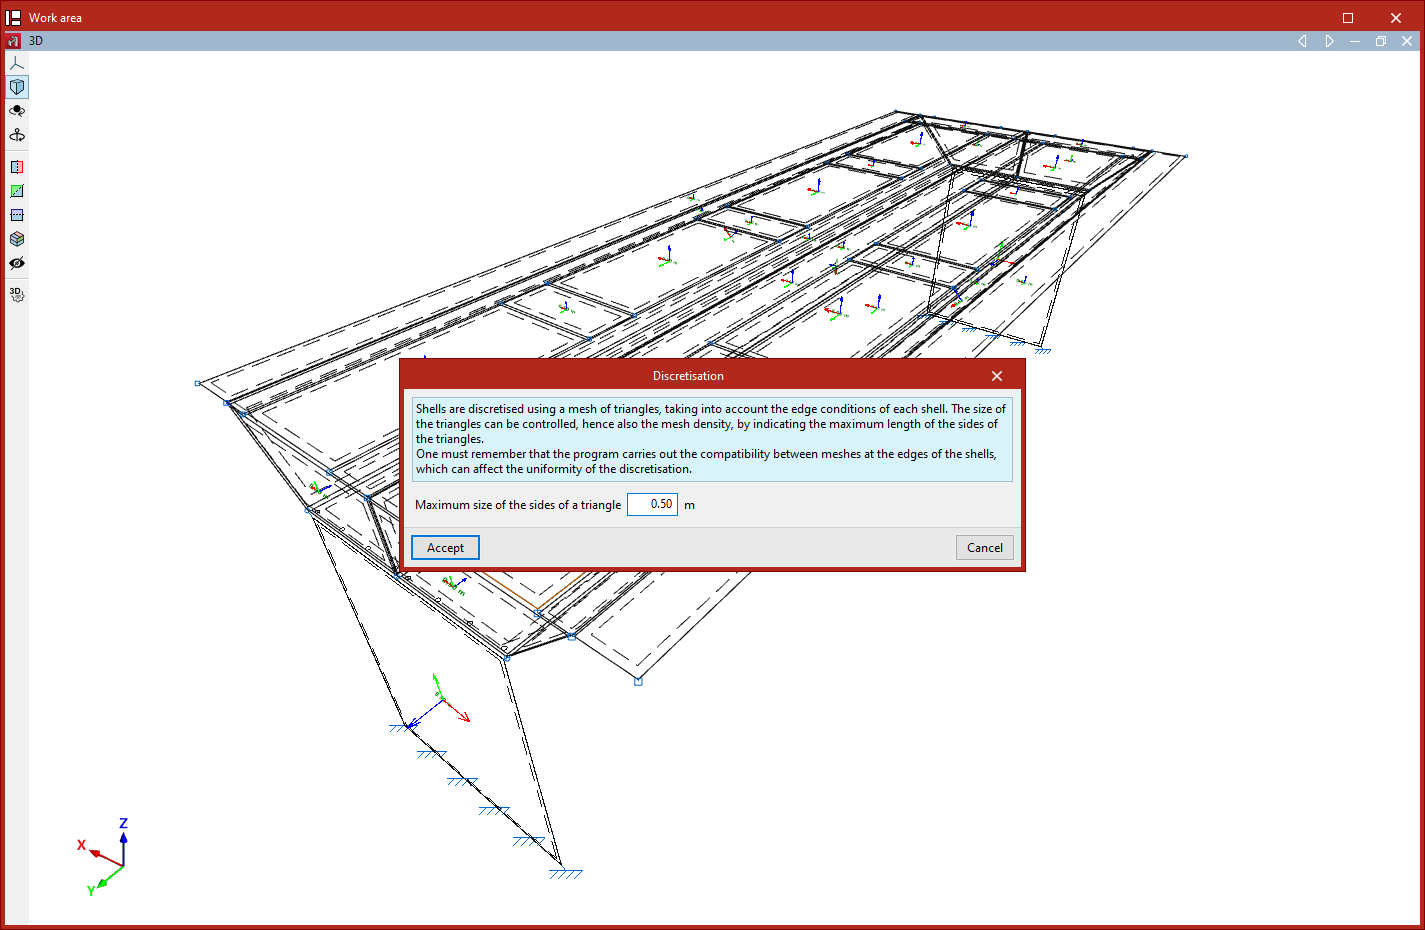Maximize the Work area window
Image resolution: width=1425 pixels, height=930 pixels.
[1348, 18]
